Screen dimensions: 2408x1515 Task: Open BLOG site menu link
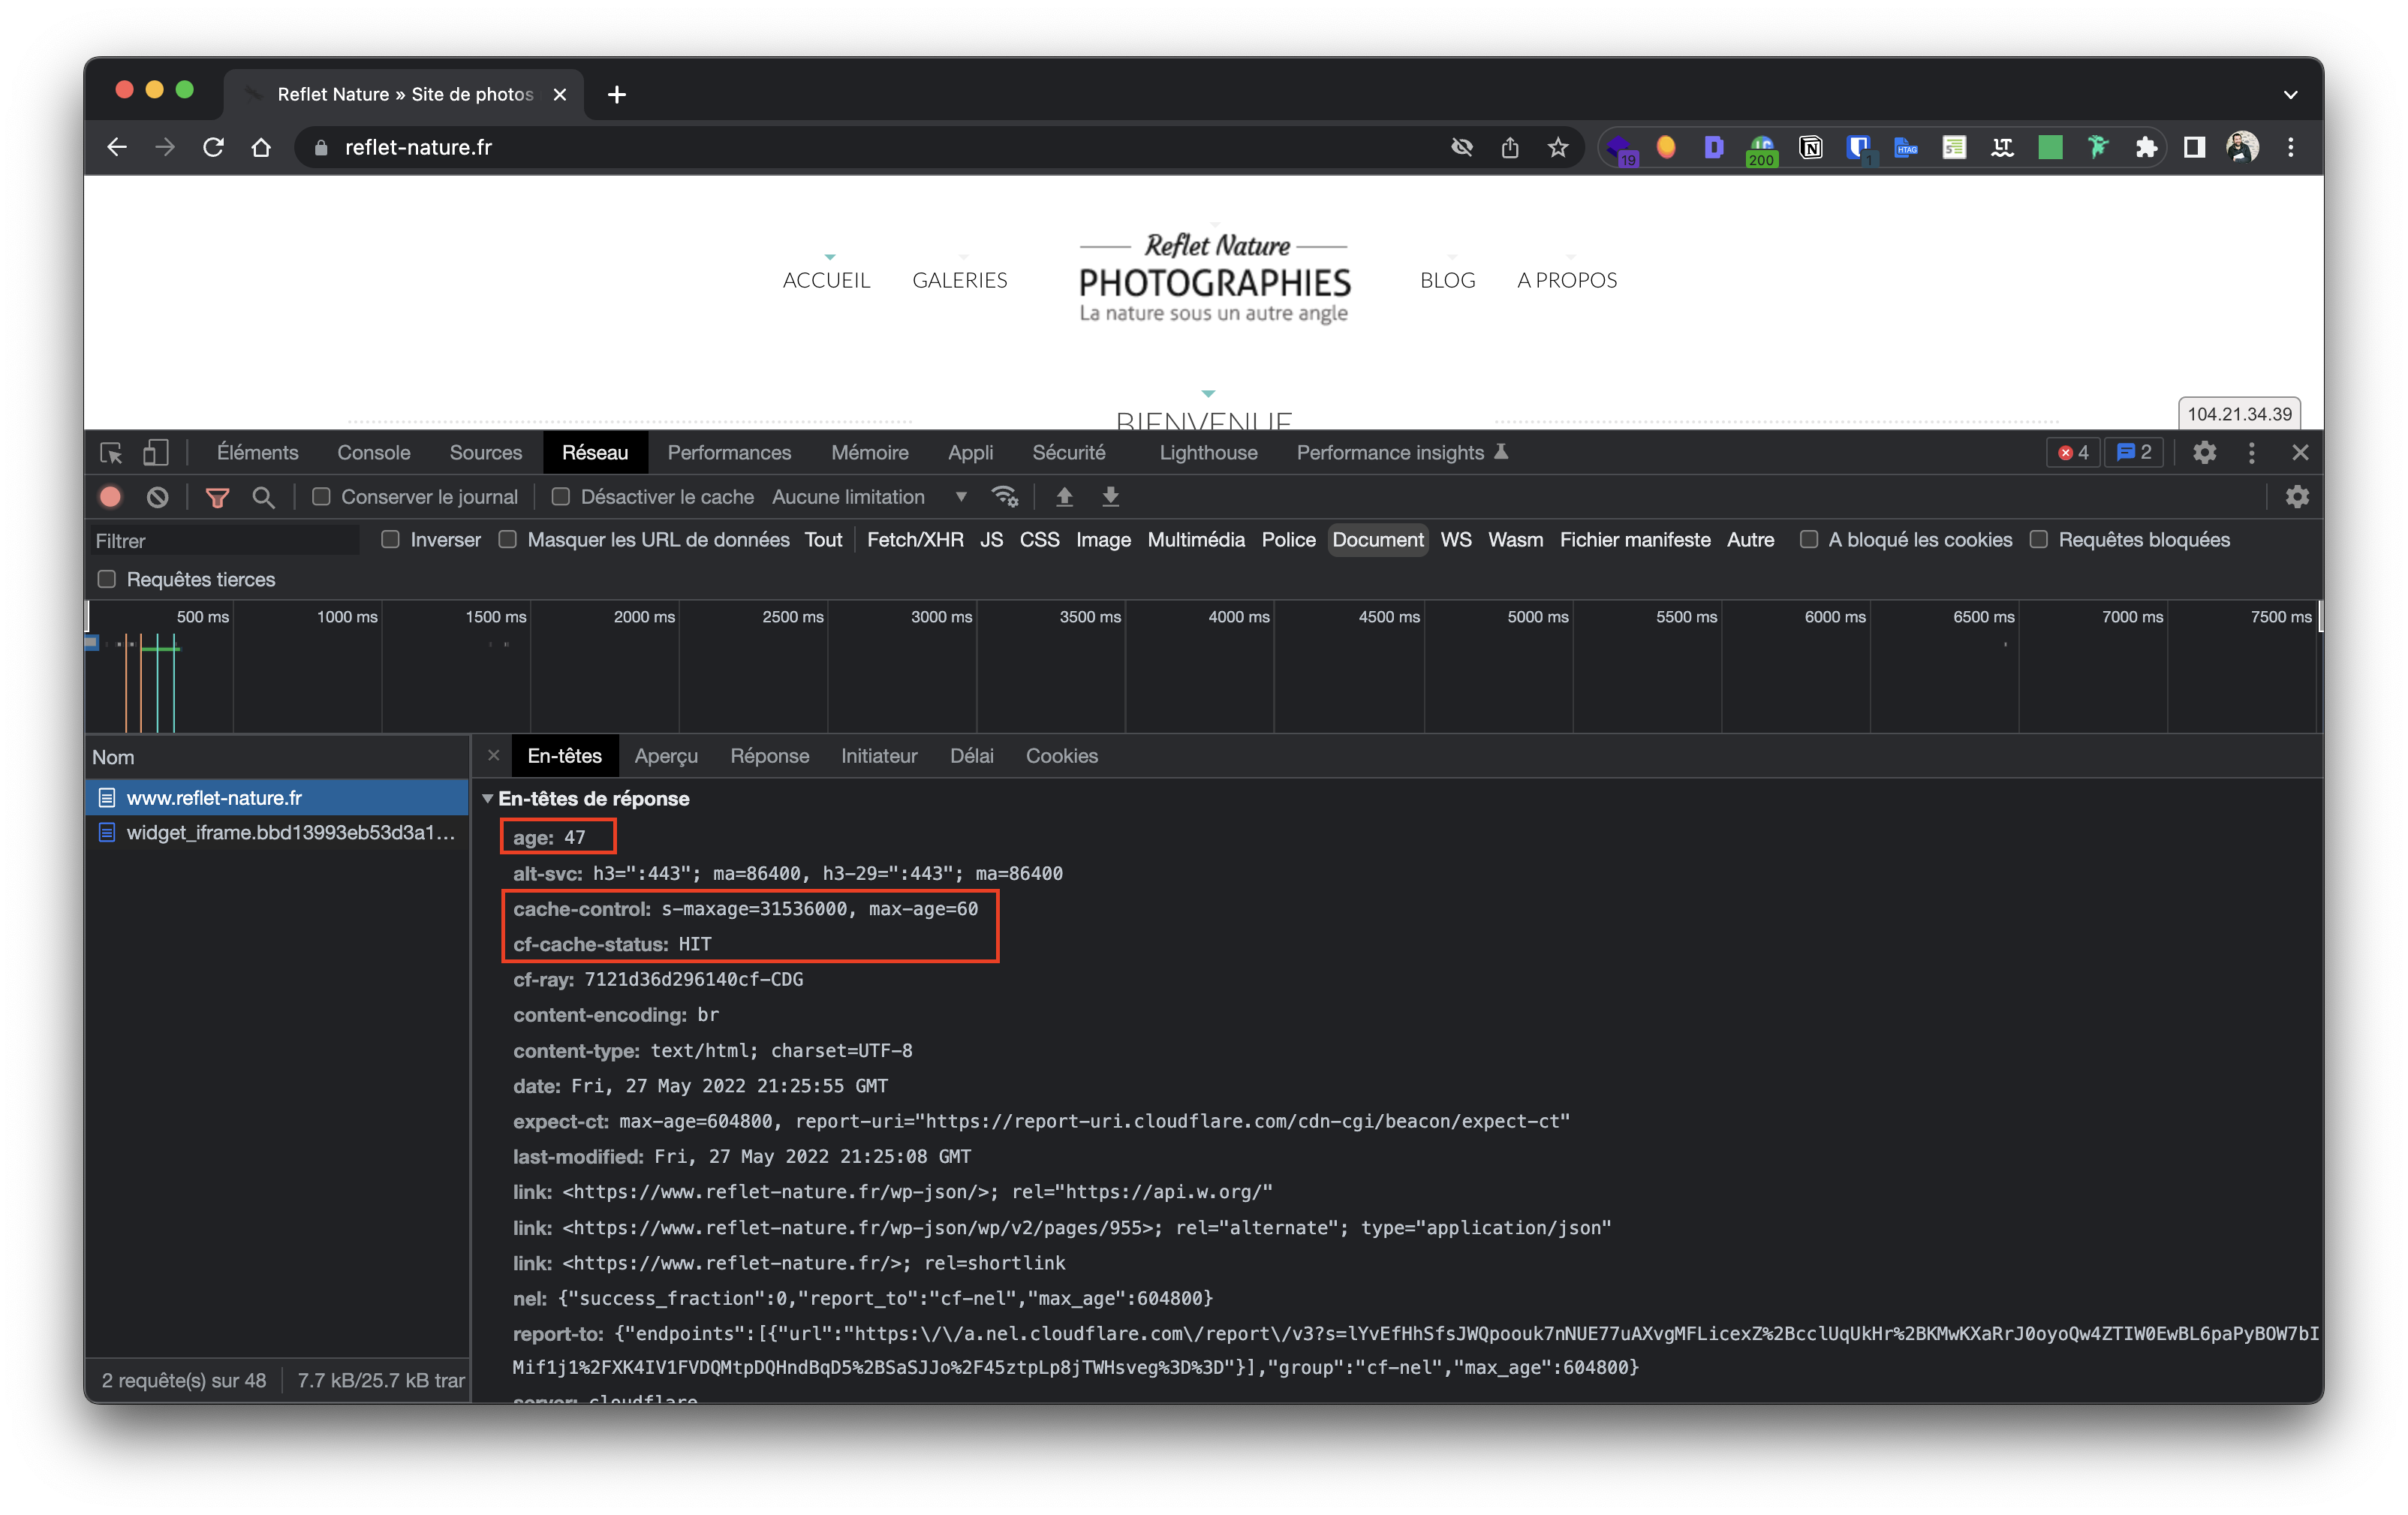pos(1447,280)
